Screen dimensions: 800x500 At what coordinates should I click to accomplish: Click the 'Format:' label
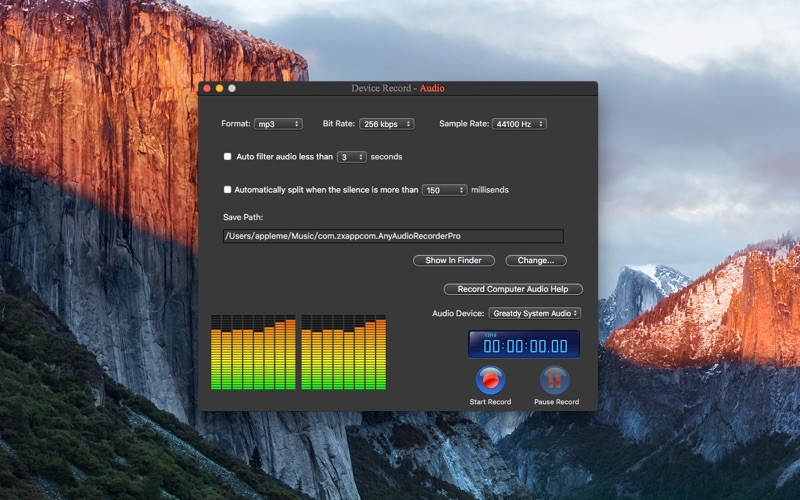(236, 123)
